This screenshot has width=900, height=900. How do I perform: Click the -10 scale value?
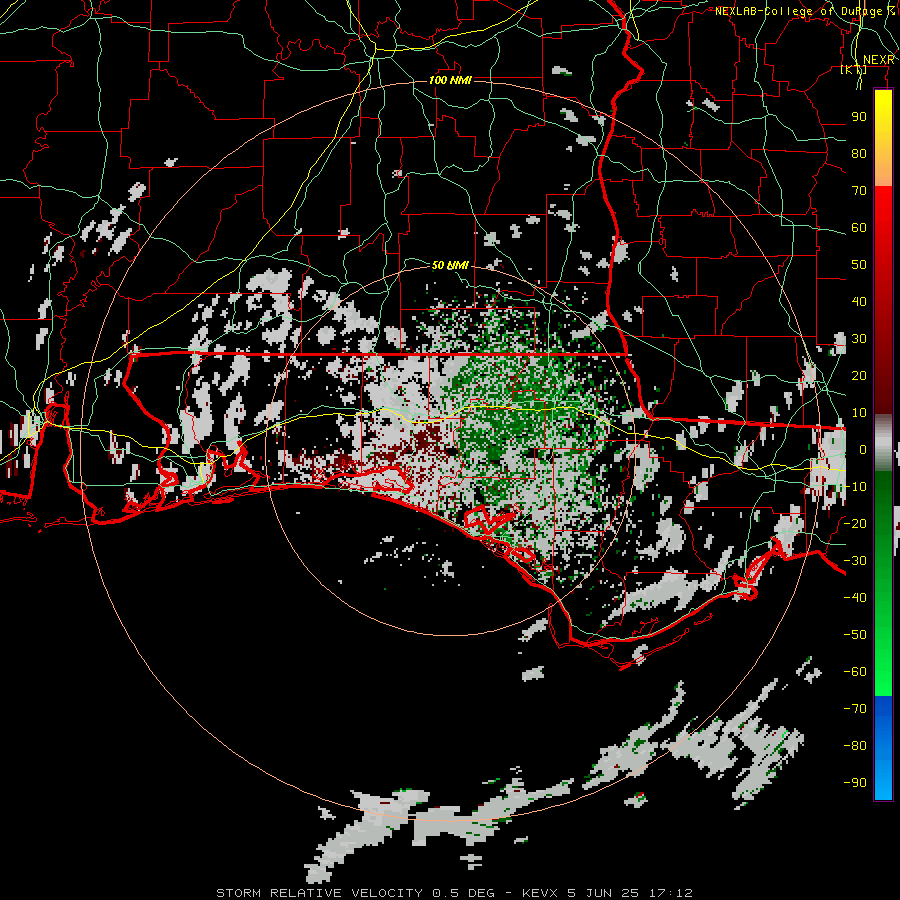pos(855,487)
